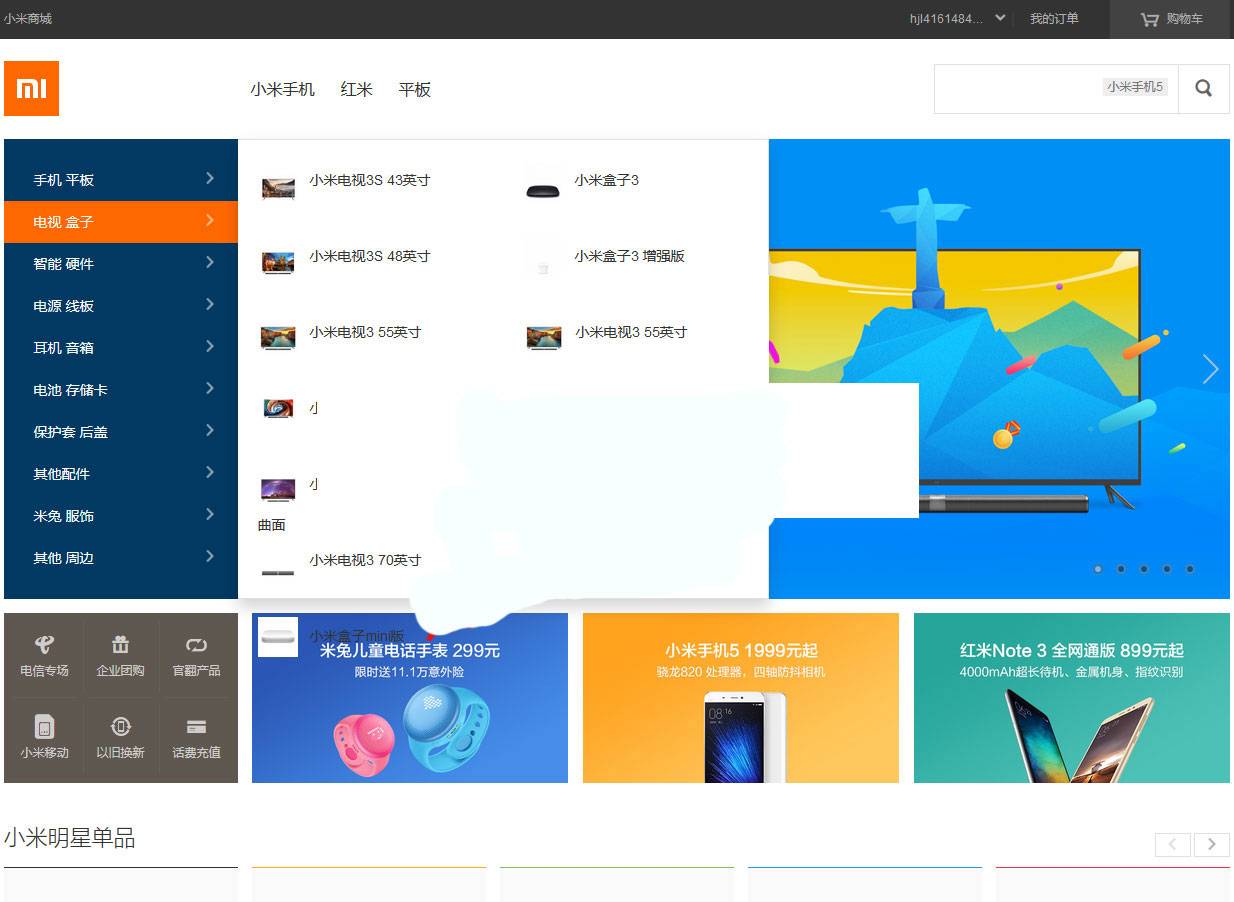Click the search magnifier icon
Image resolution: width=1234 pixels, height=902 pixels.
click(x=1203, y=88)
